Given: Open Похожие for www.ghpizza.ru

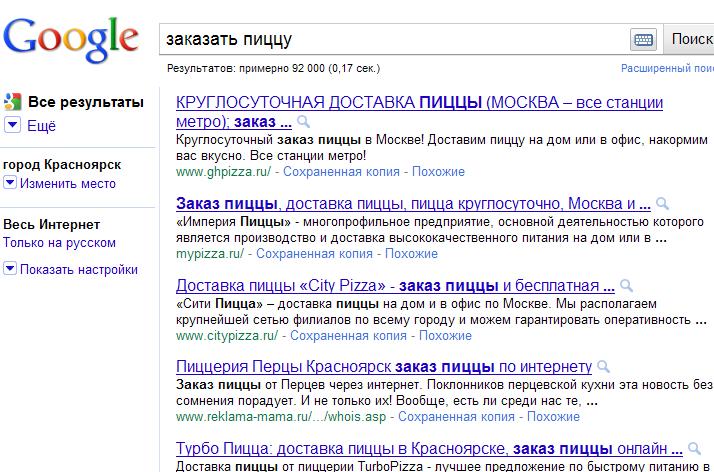Looking at the screenshot, I should (439, 172).
